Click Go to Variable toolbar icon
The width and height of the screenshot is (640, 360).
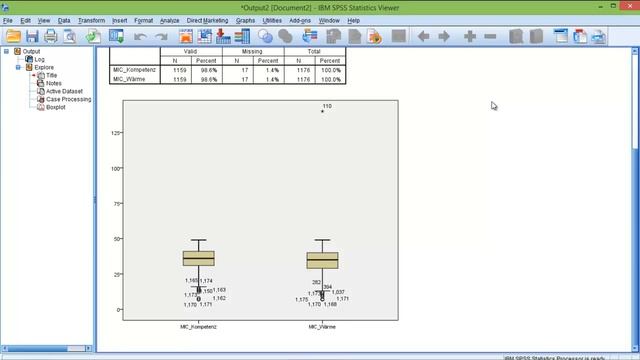(x=223, y=36)
